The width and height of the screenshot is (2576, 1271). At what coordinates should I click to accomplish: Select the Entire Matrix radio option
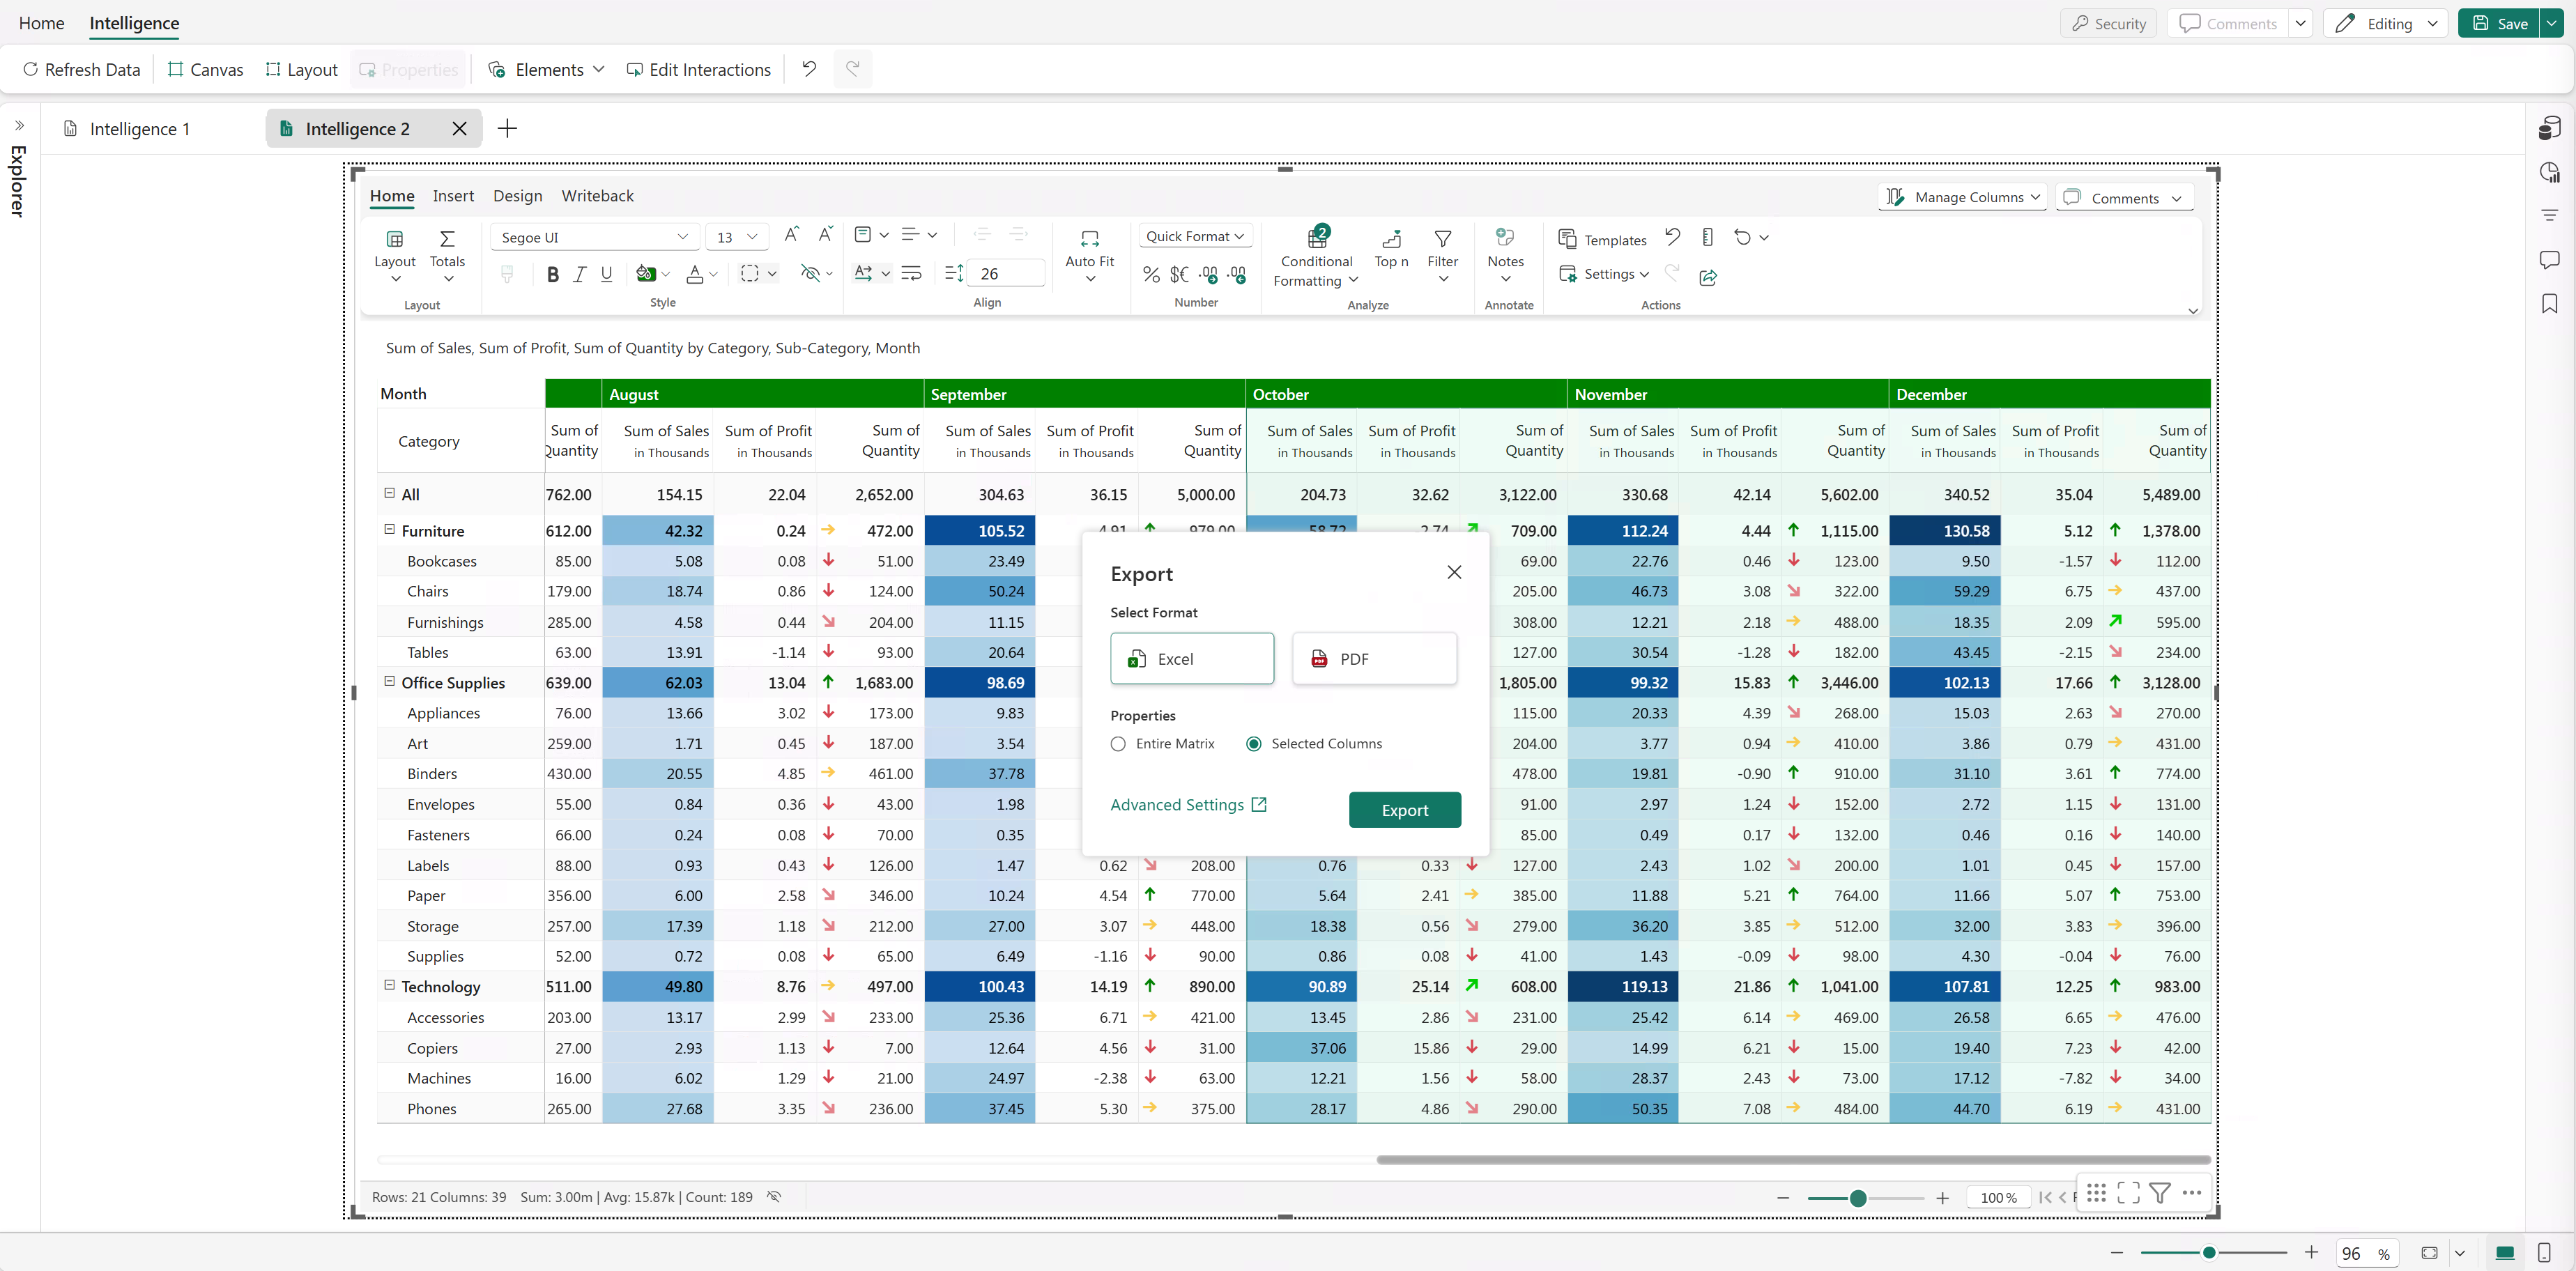click(1118, 744)
